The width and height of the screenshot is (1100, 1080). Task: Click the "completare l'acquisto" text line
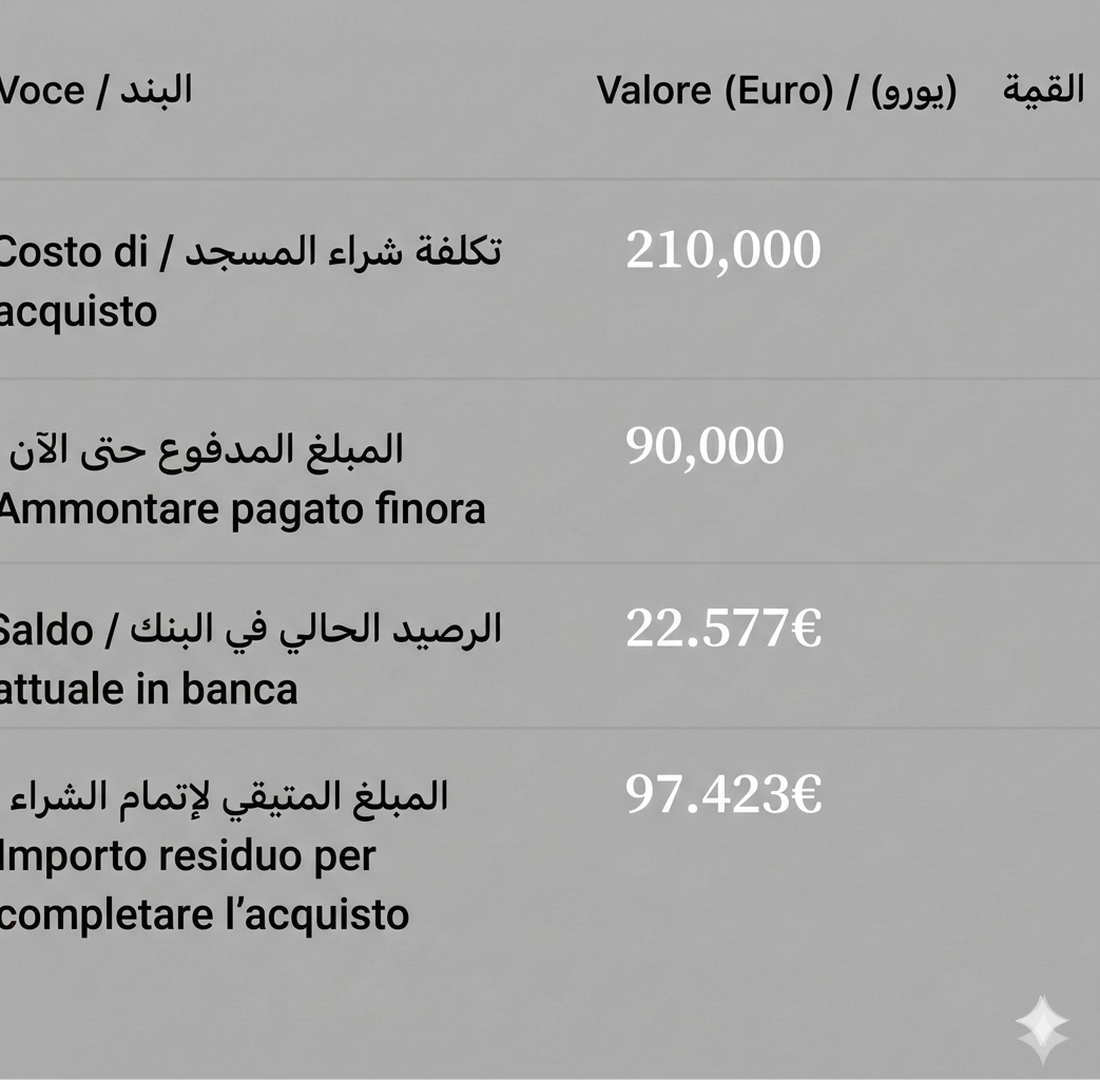pos(204,916)
